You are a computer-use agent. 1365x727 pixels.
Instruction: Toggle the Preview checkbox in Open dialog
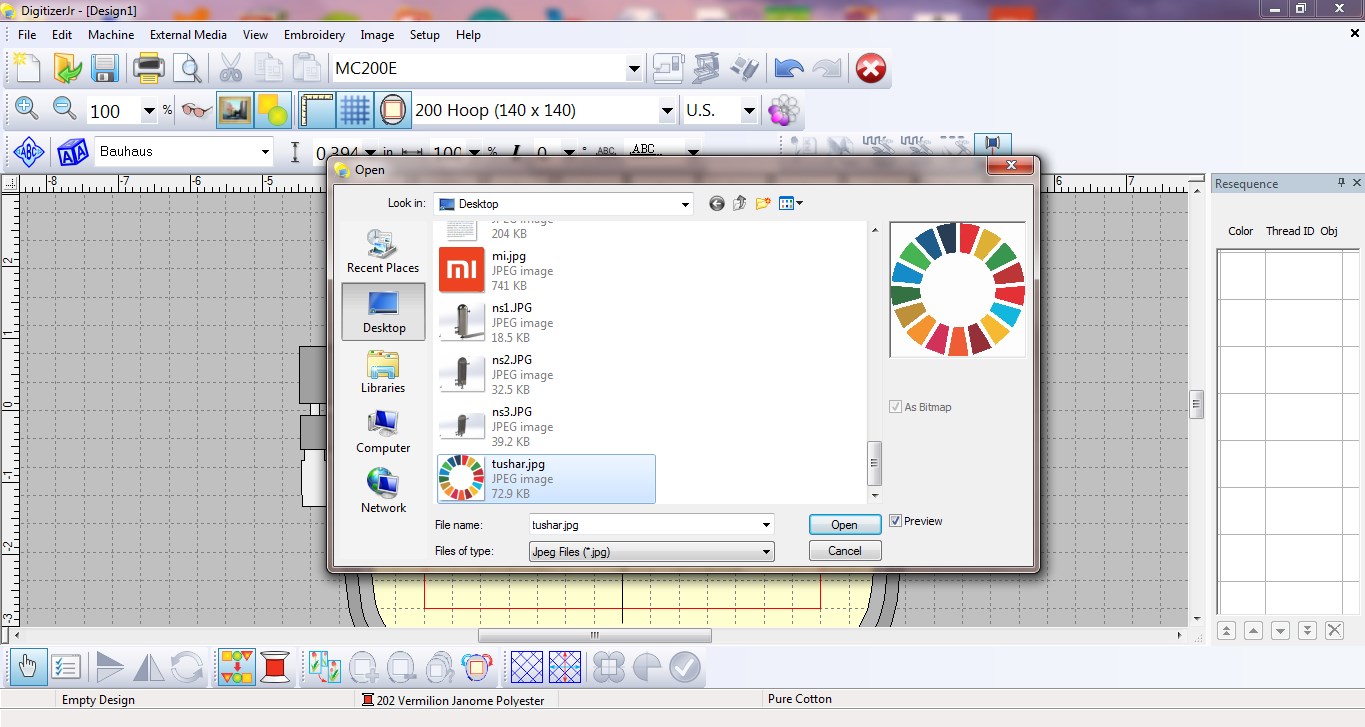(x=896, y=521)
